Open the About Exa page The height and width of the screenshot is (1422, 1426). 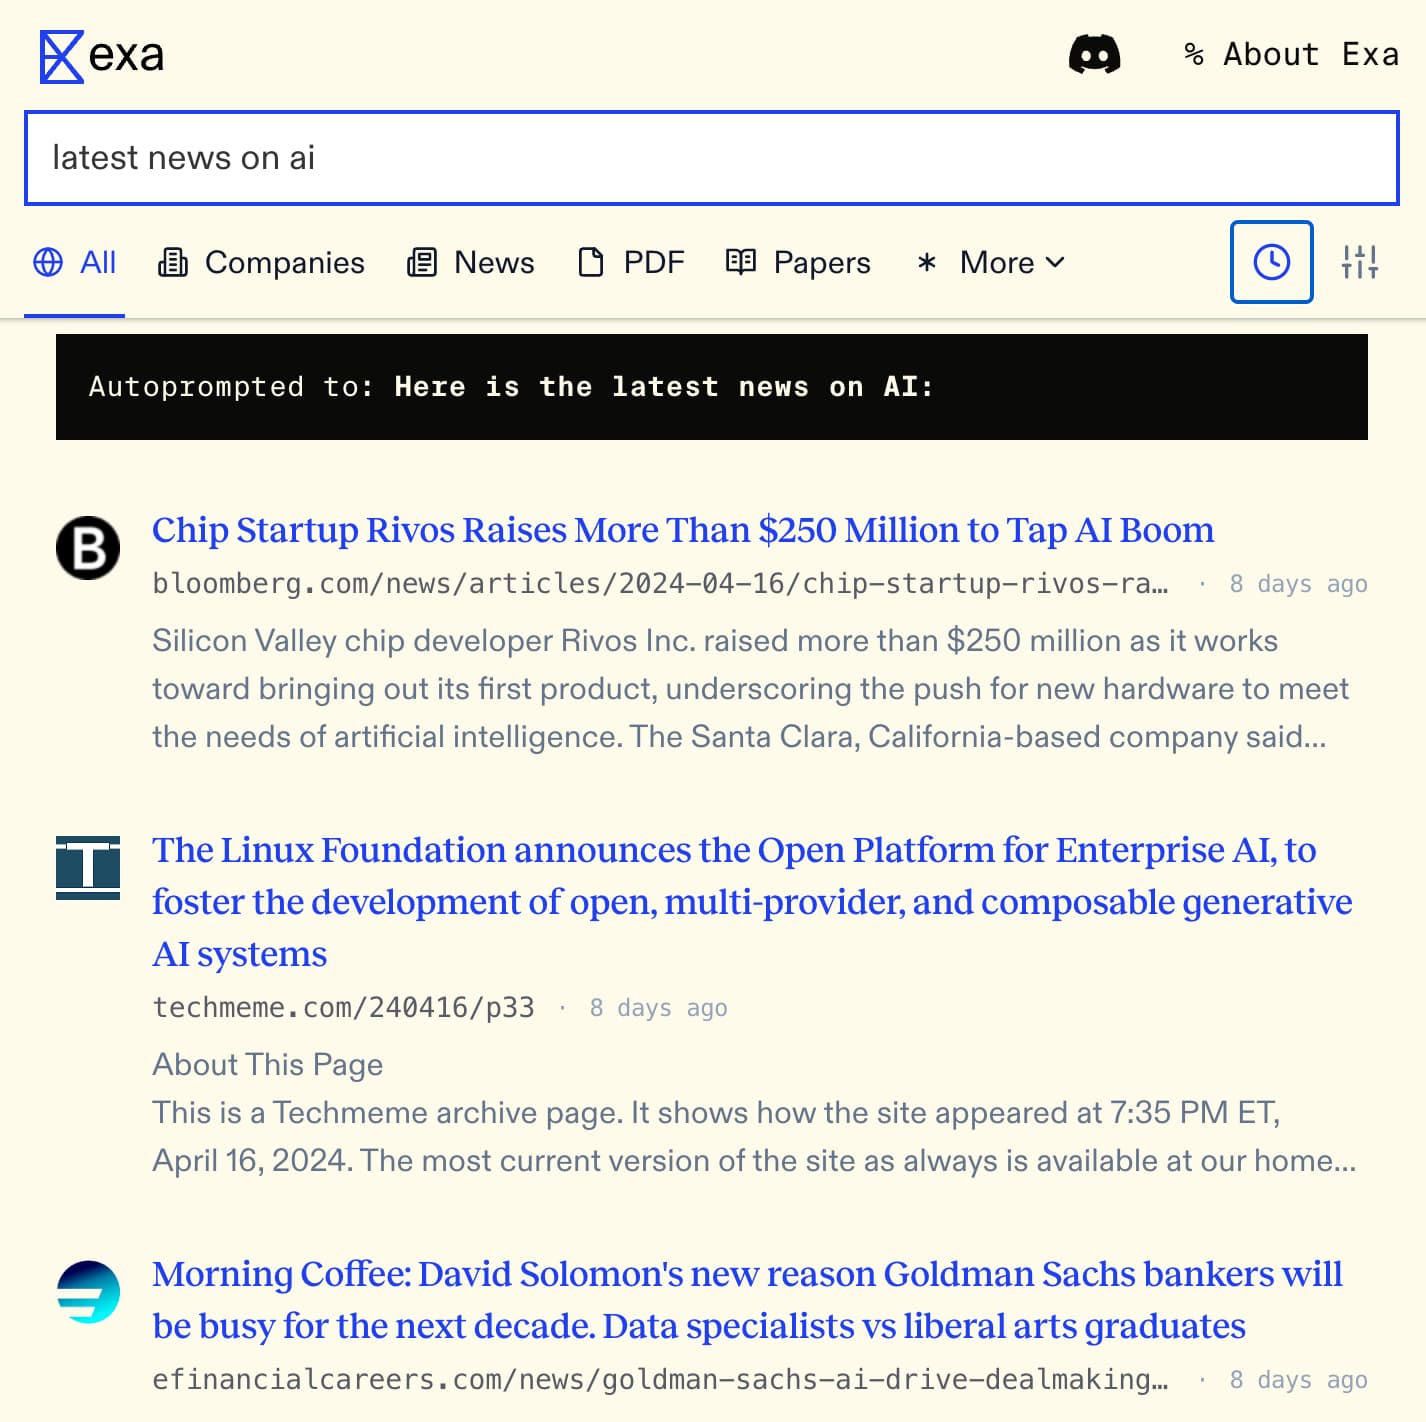click(1293, 53)
